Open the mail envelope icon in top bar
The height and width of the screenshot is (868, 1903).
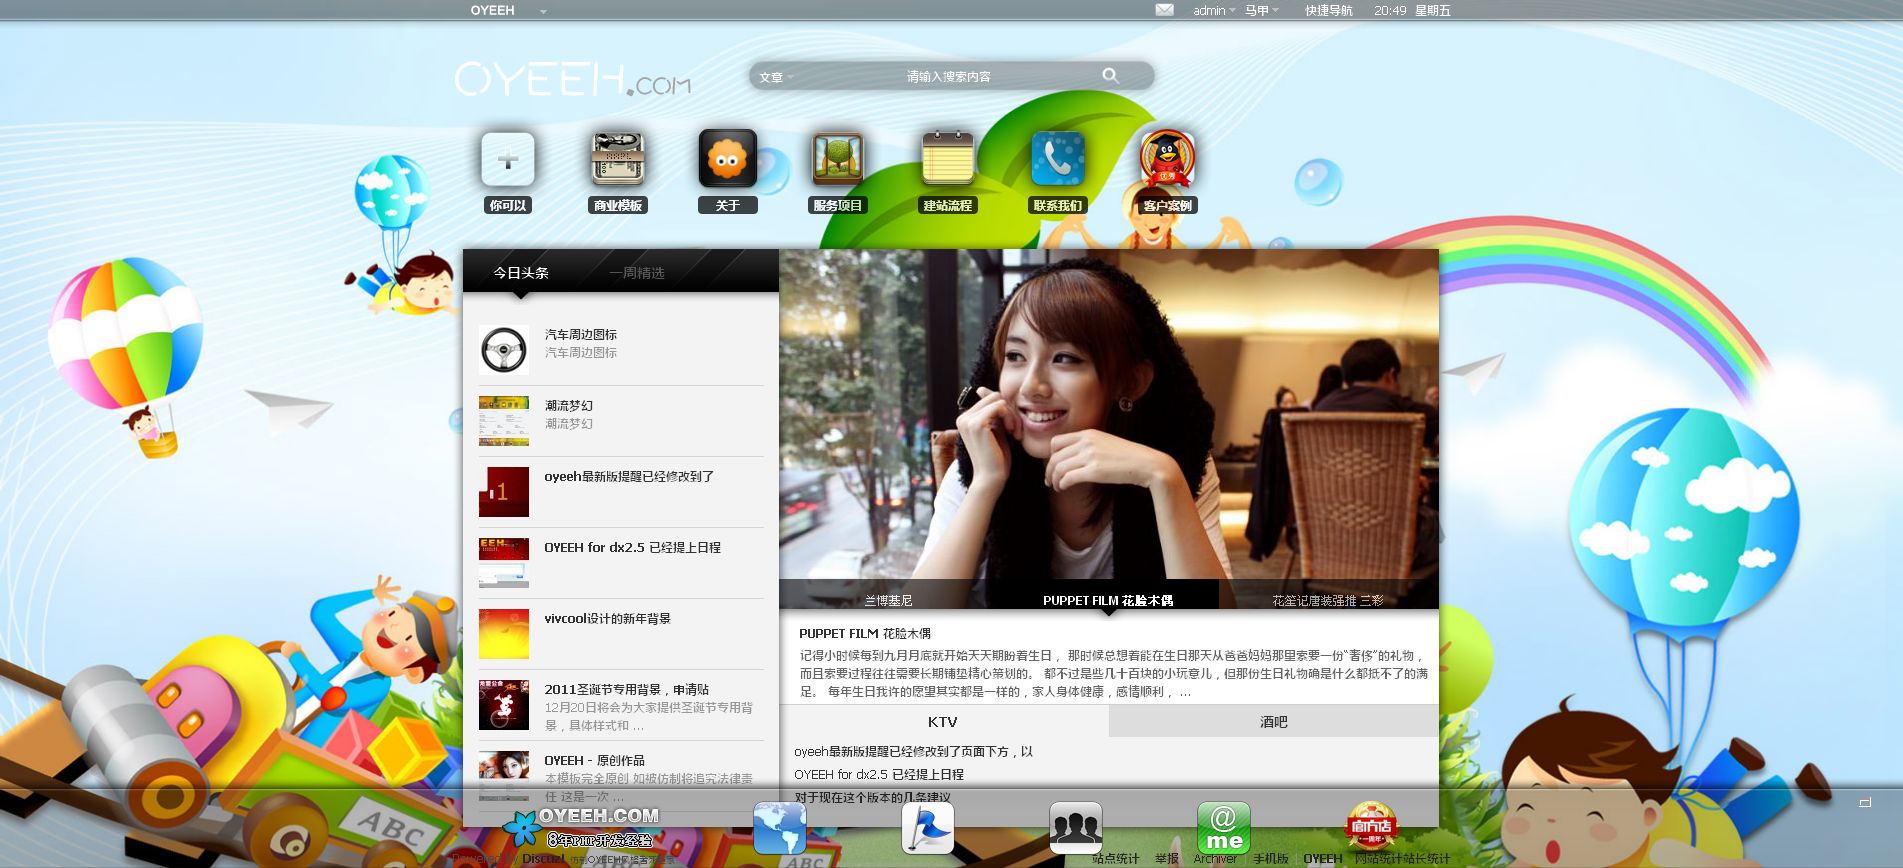click(x=1164, y=10)
